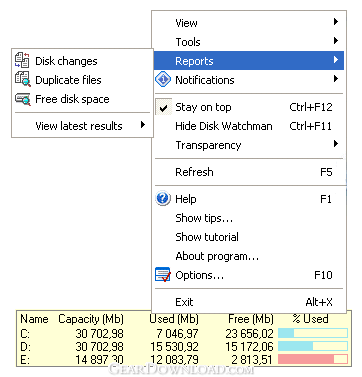Click the red E: drive usage bar
The width and height of the screenshot is (362, 377).
pos(313,359)
